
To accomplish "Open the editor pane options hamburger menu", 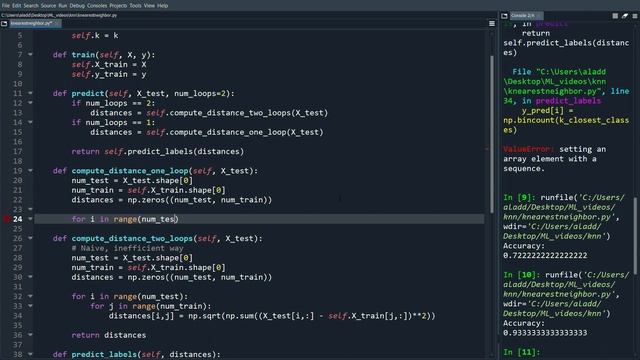I will [492, 24].
